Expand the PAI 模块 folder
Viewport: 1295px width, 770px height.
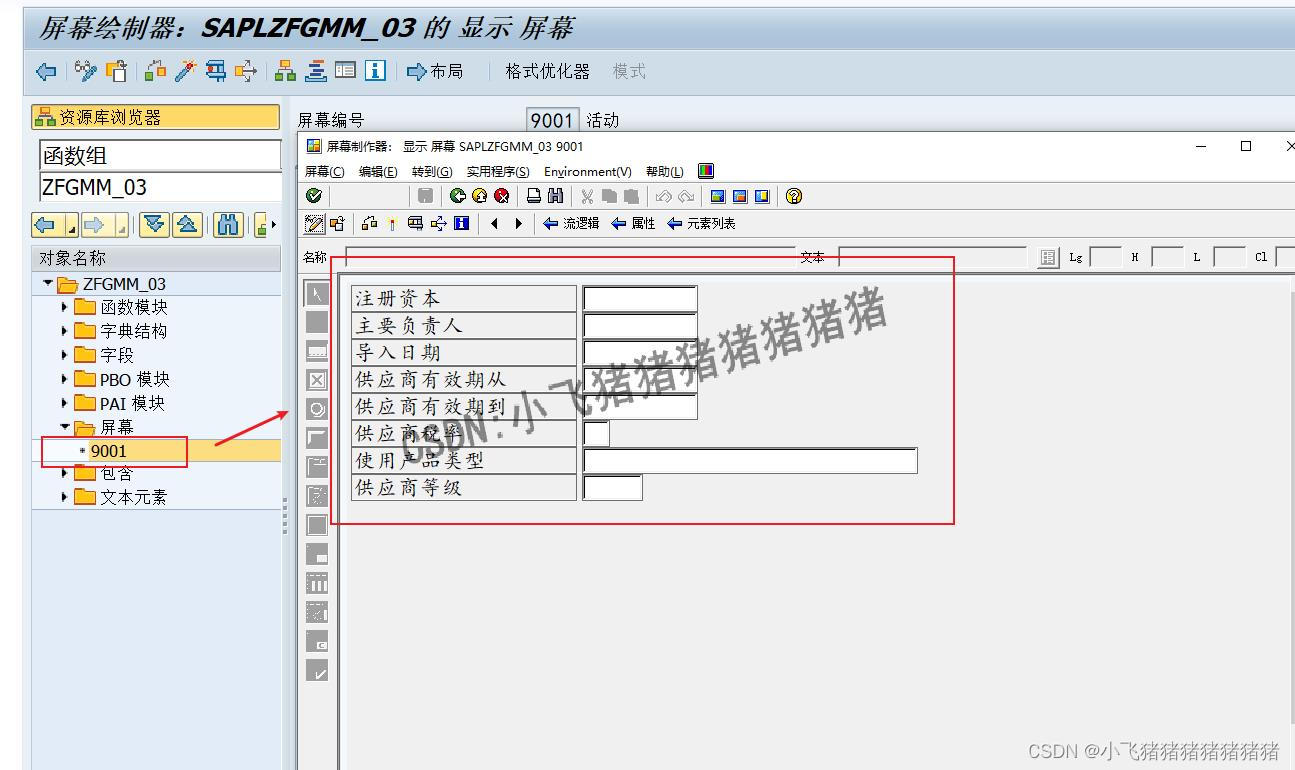65,403
